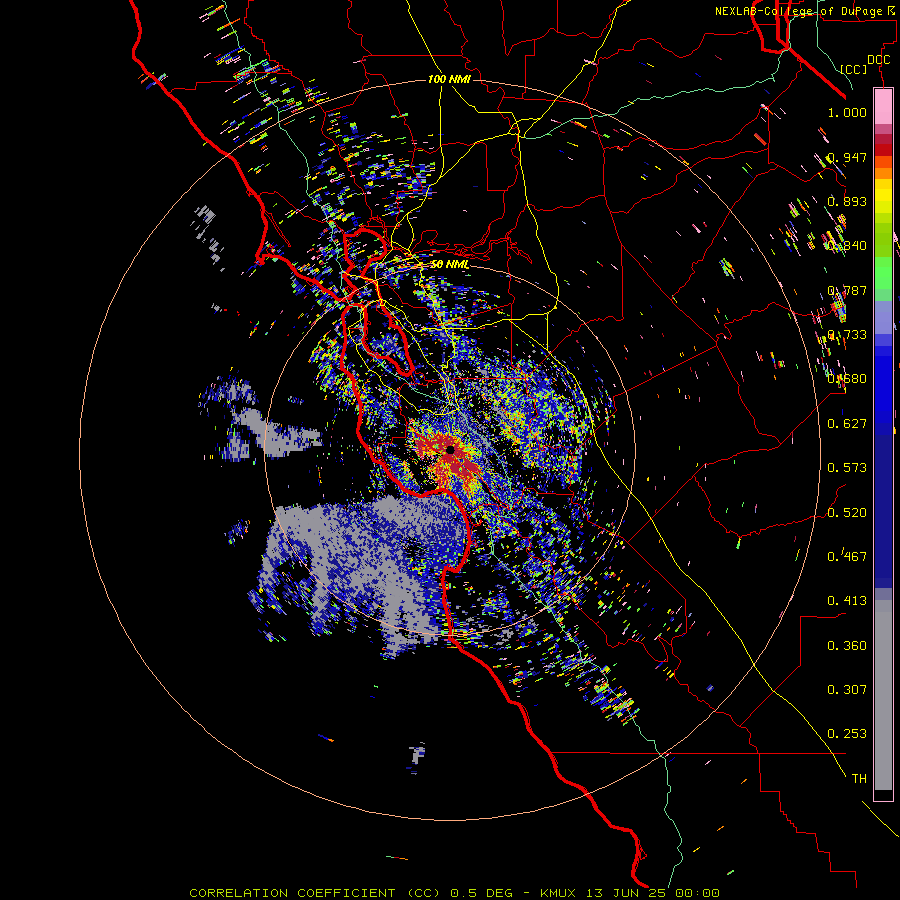Select the 1.000 scale value
This screenshot has width=900, height=900.
[847, 112]
